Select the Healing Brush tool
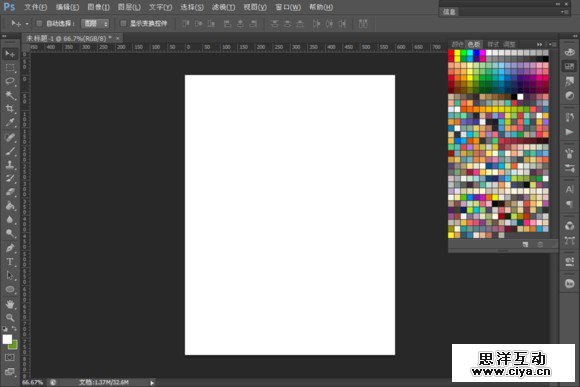This screenshot has width=580, height=387. tap(10, 137)
